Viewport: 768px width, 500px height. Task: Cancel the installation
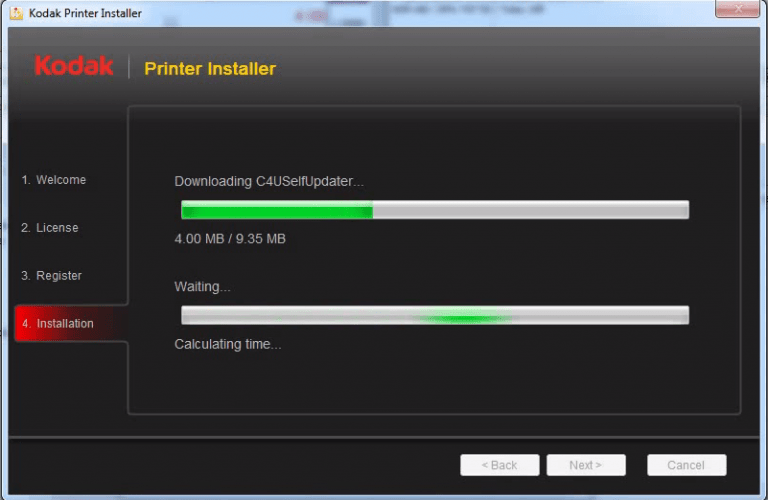coord(686,465)
